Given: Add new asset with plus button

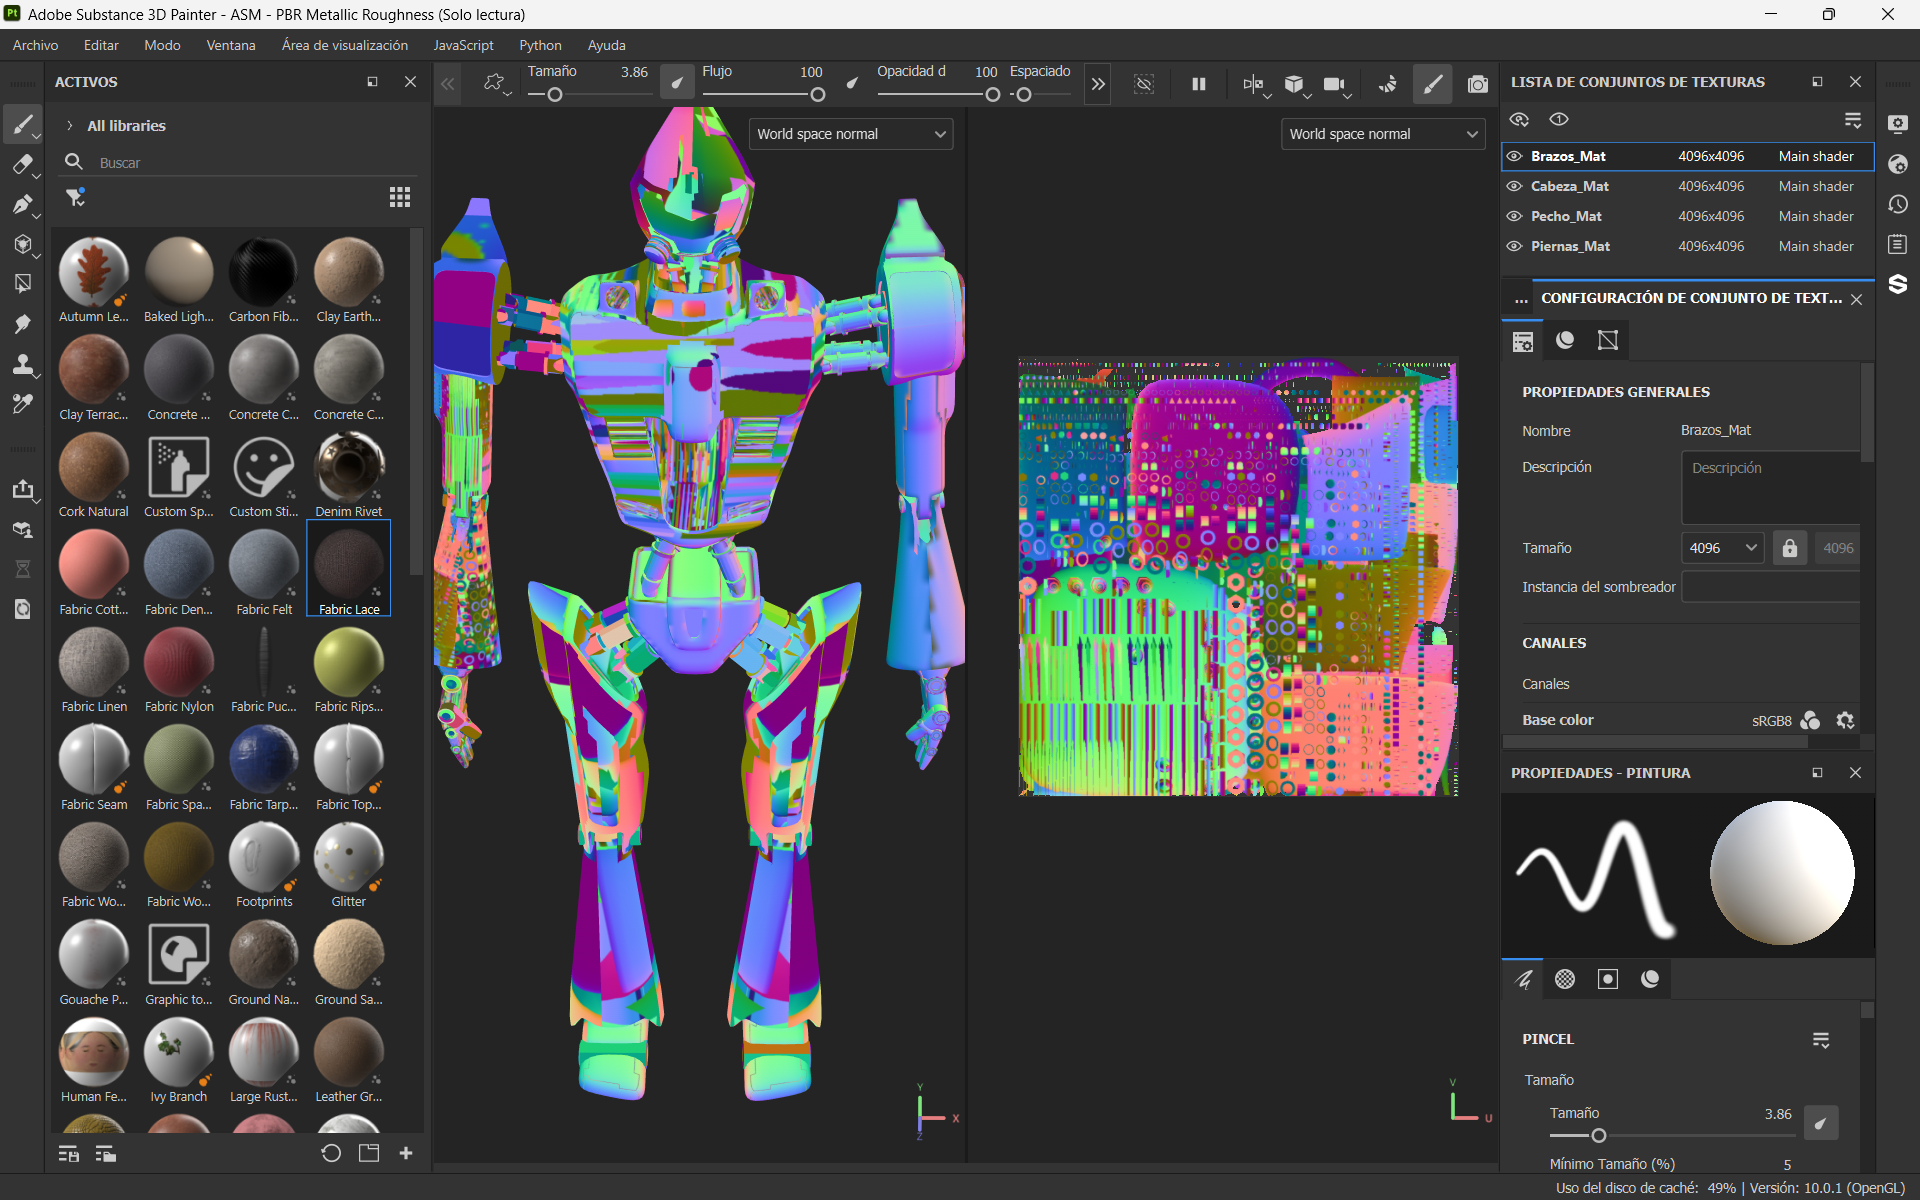Looking at the screenshot, I should (x=406, y=1153).
